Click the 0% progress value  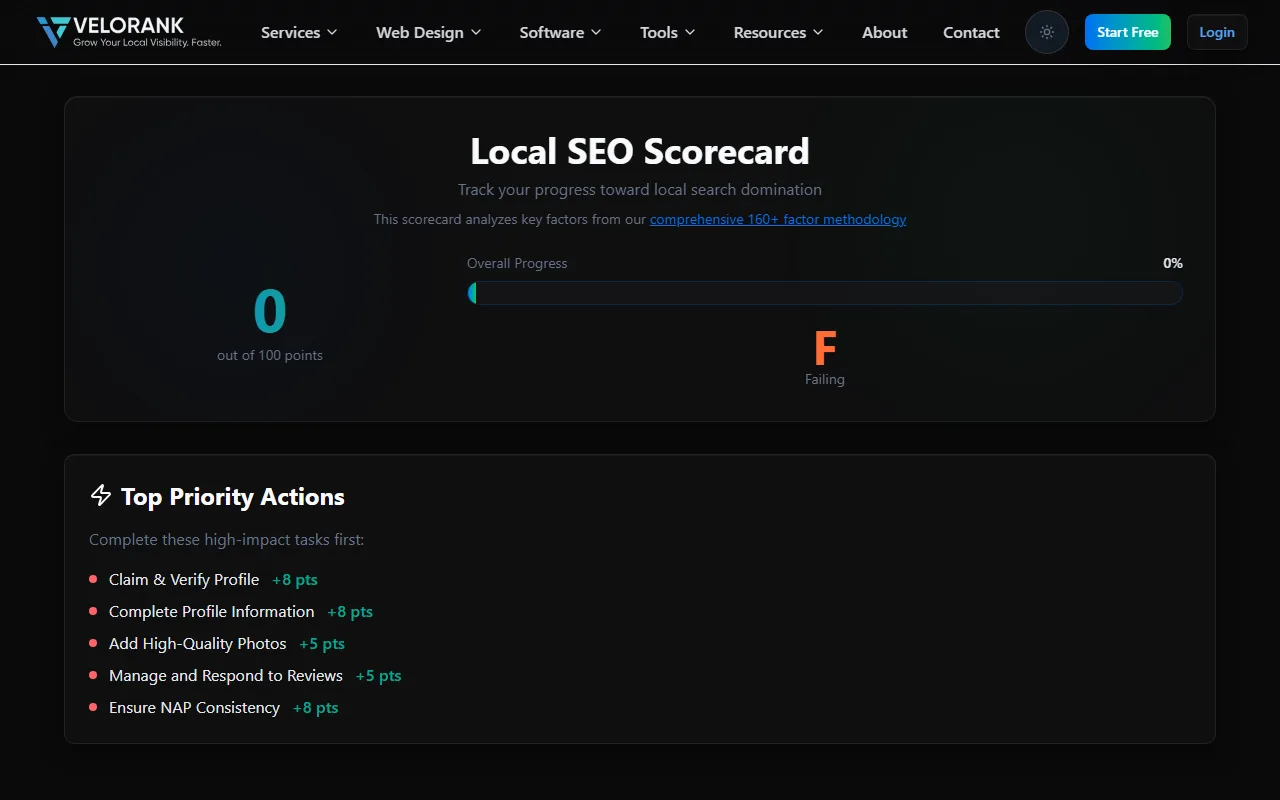[1173, 263]
